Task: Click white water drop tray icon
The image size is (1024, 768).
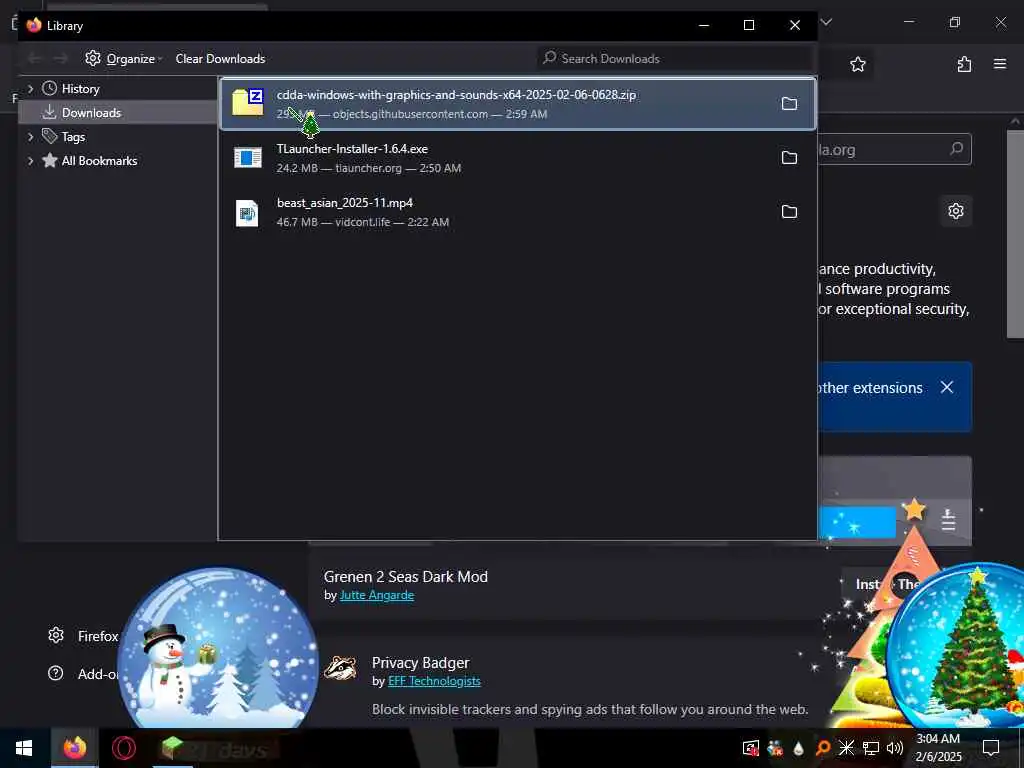Action: (798, 748)
